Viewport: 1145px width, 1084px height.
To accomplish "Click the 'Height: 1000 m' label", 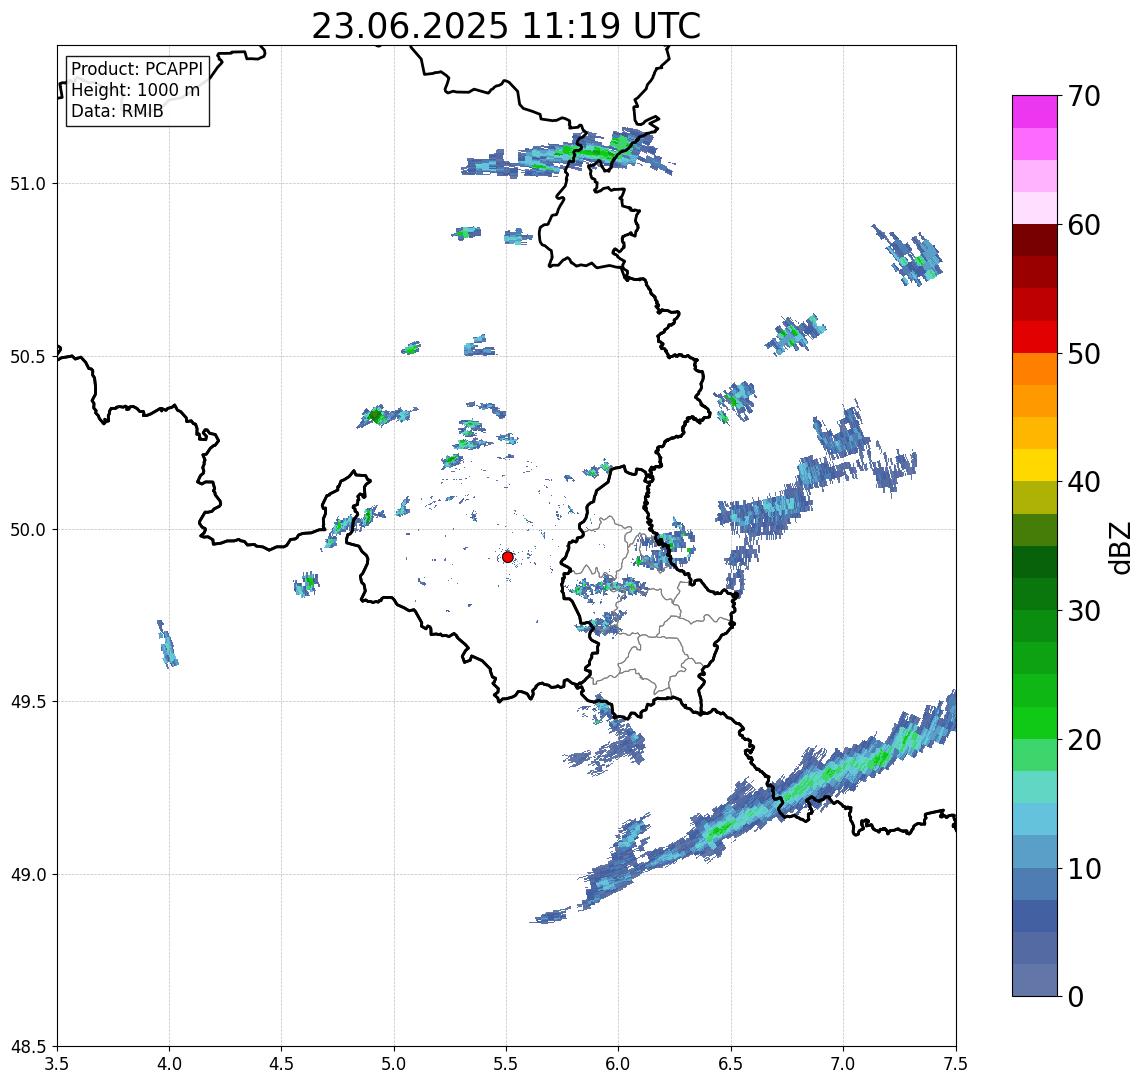I will (135, 90).
